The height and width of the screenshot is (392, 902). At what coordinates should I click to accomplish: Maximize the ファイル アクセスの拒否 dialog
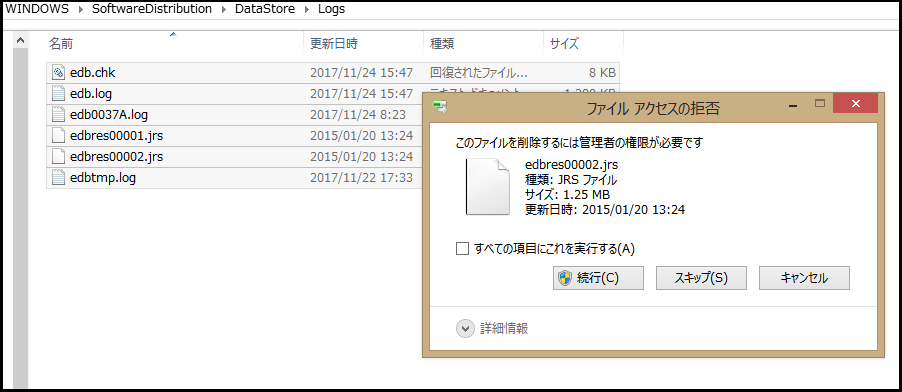tap(820, 104)
